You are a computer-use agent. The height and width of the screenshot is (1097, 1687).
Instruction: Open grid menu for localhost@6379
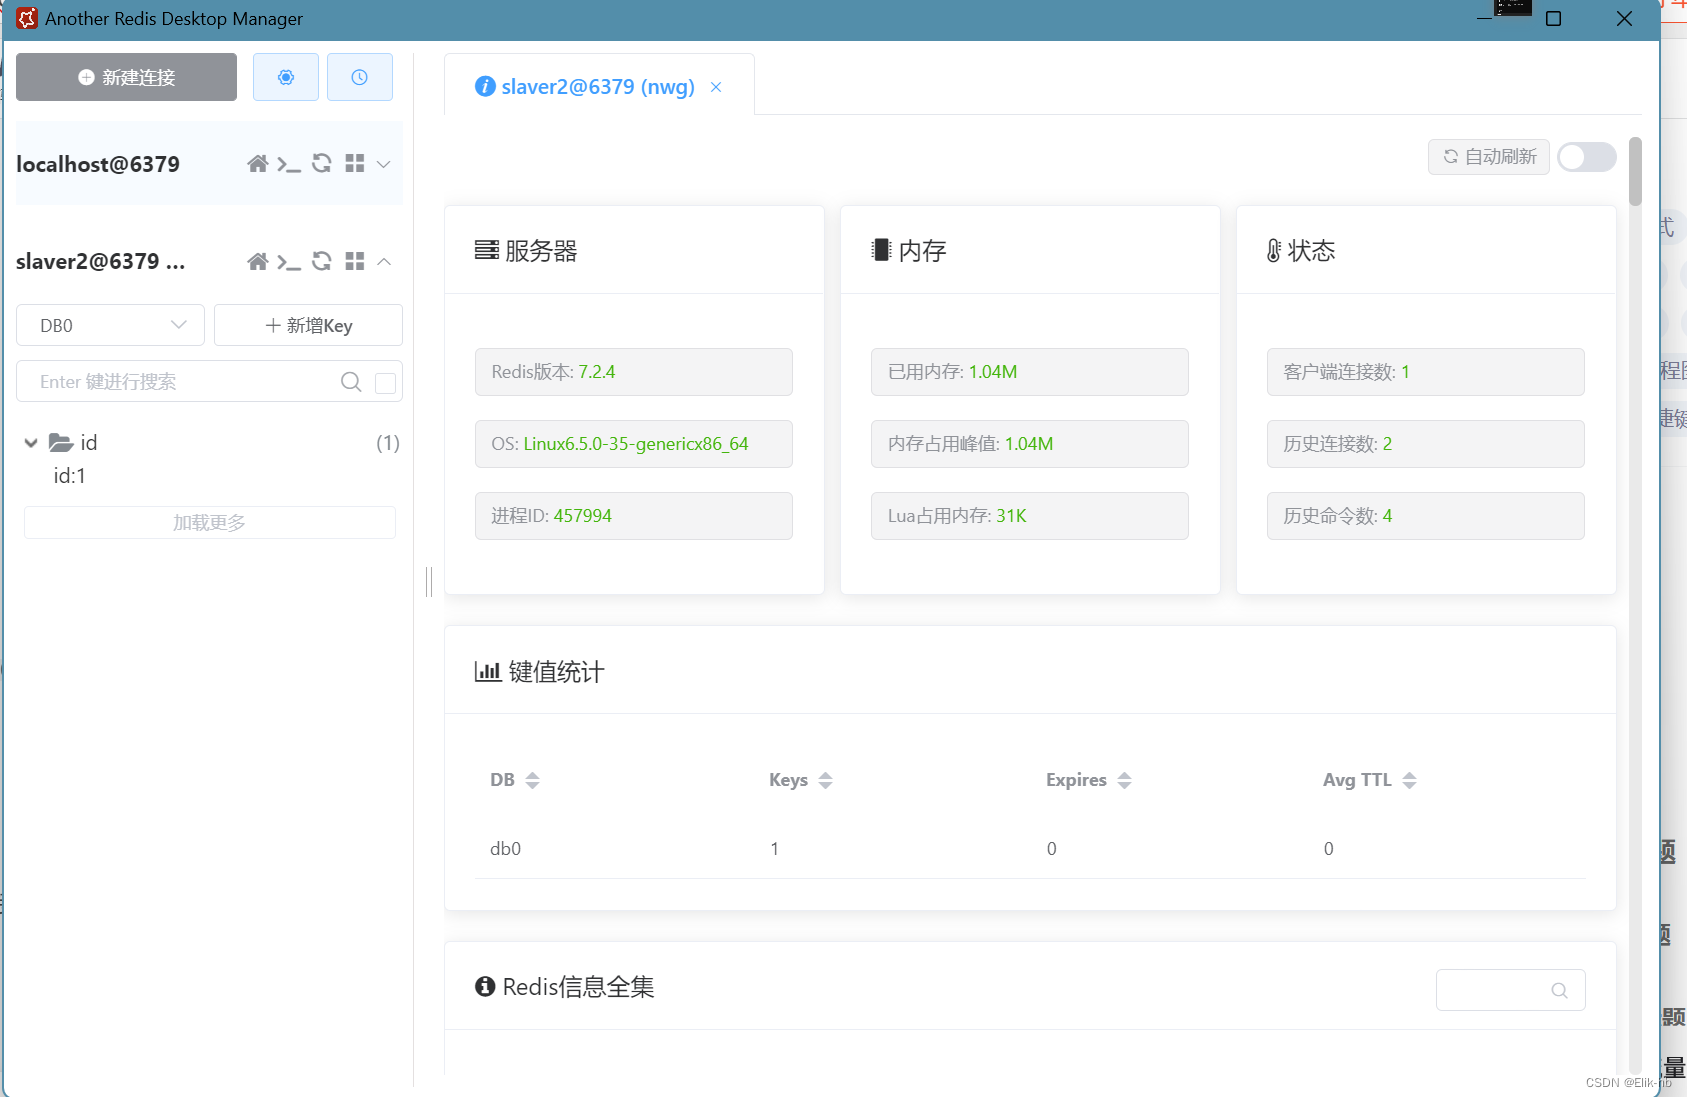click(354, 163)
